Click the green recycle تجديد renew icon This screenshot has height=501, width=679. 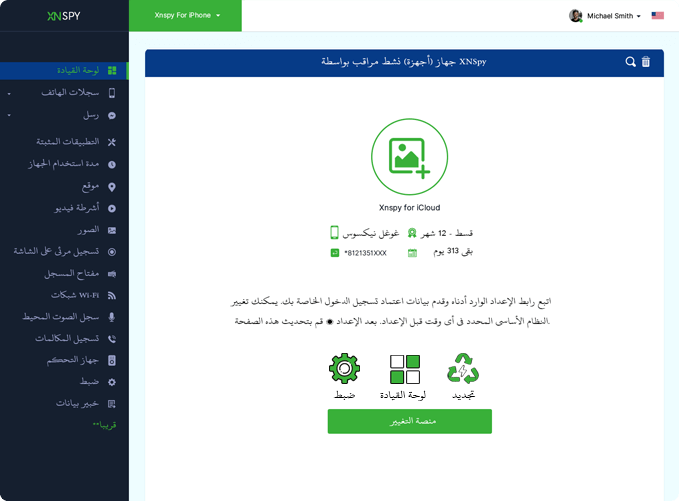click(x=463, y=368)
